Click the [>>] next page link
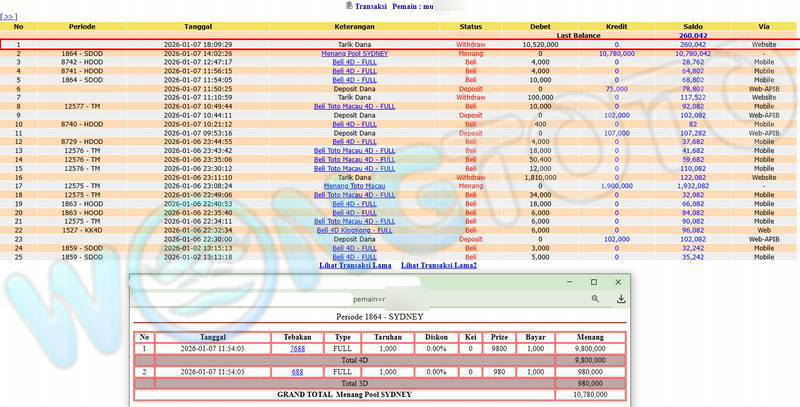This screenshot has height=407, width=800. pyautogui.click(x=10, y=17)
